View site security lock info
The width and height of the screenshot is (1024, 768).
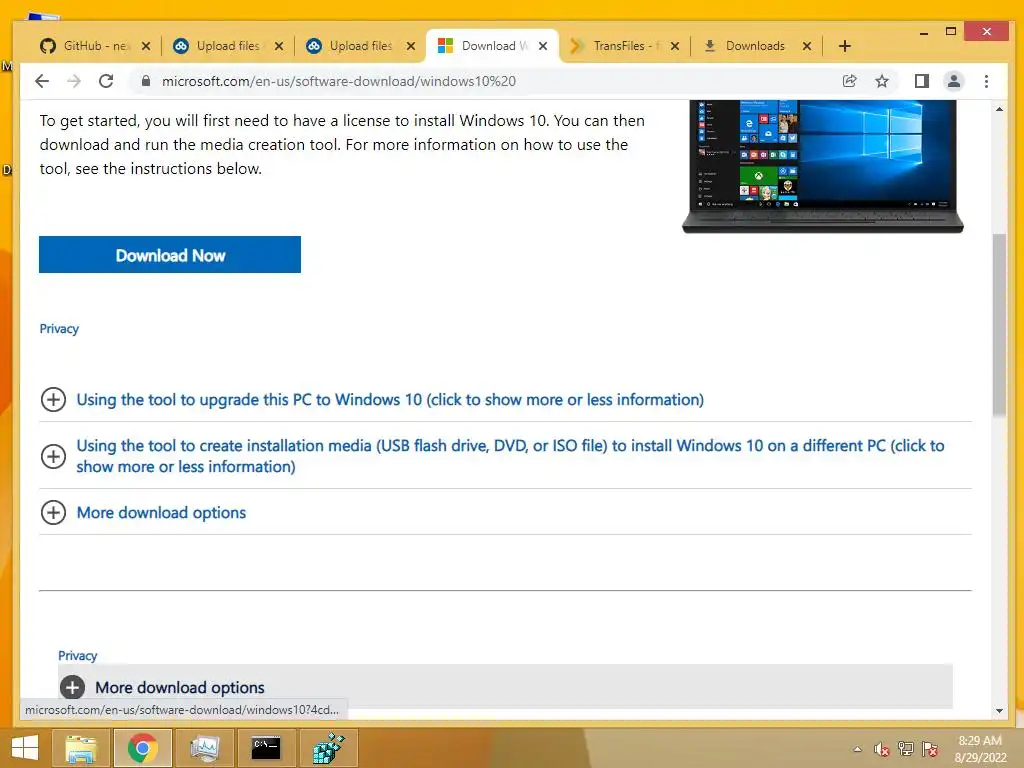[146, 81]
